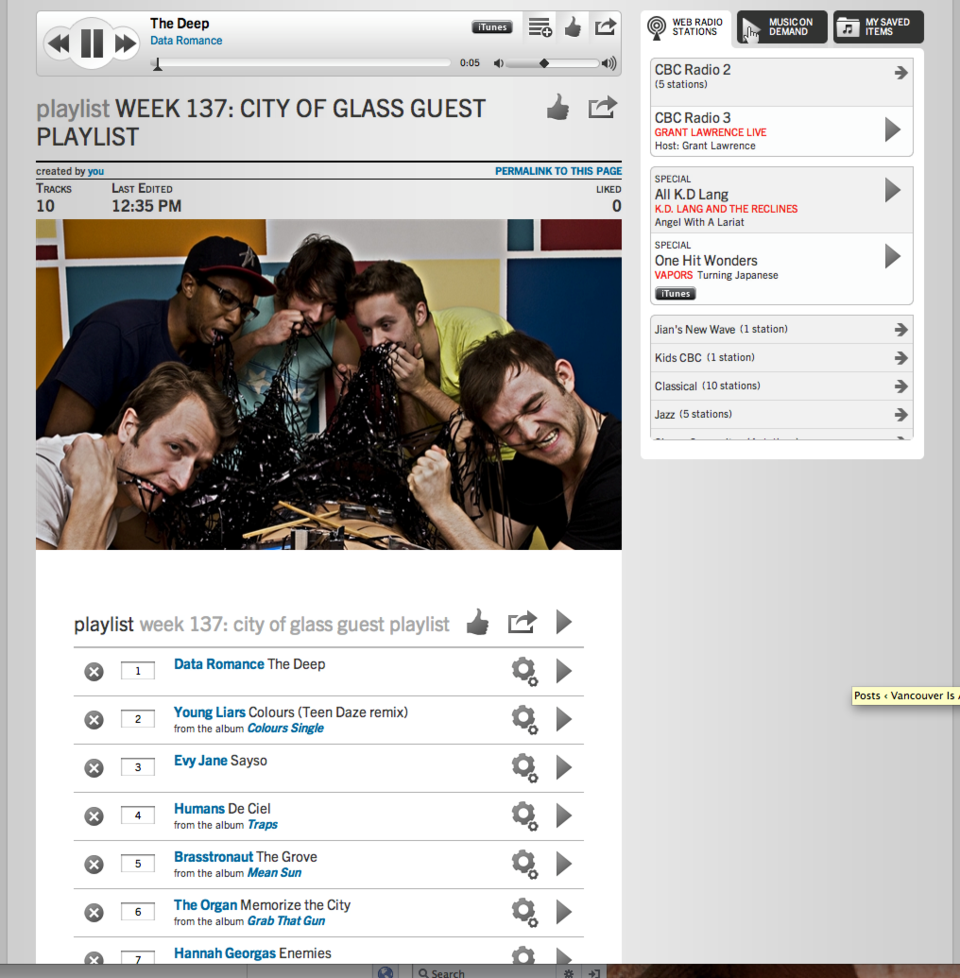
Task: Skip forward to the next track
Action: tap(125, 44)
